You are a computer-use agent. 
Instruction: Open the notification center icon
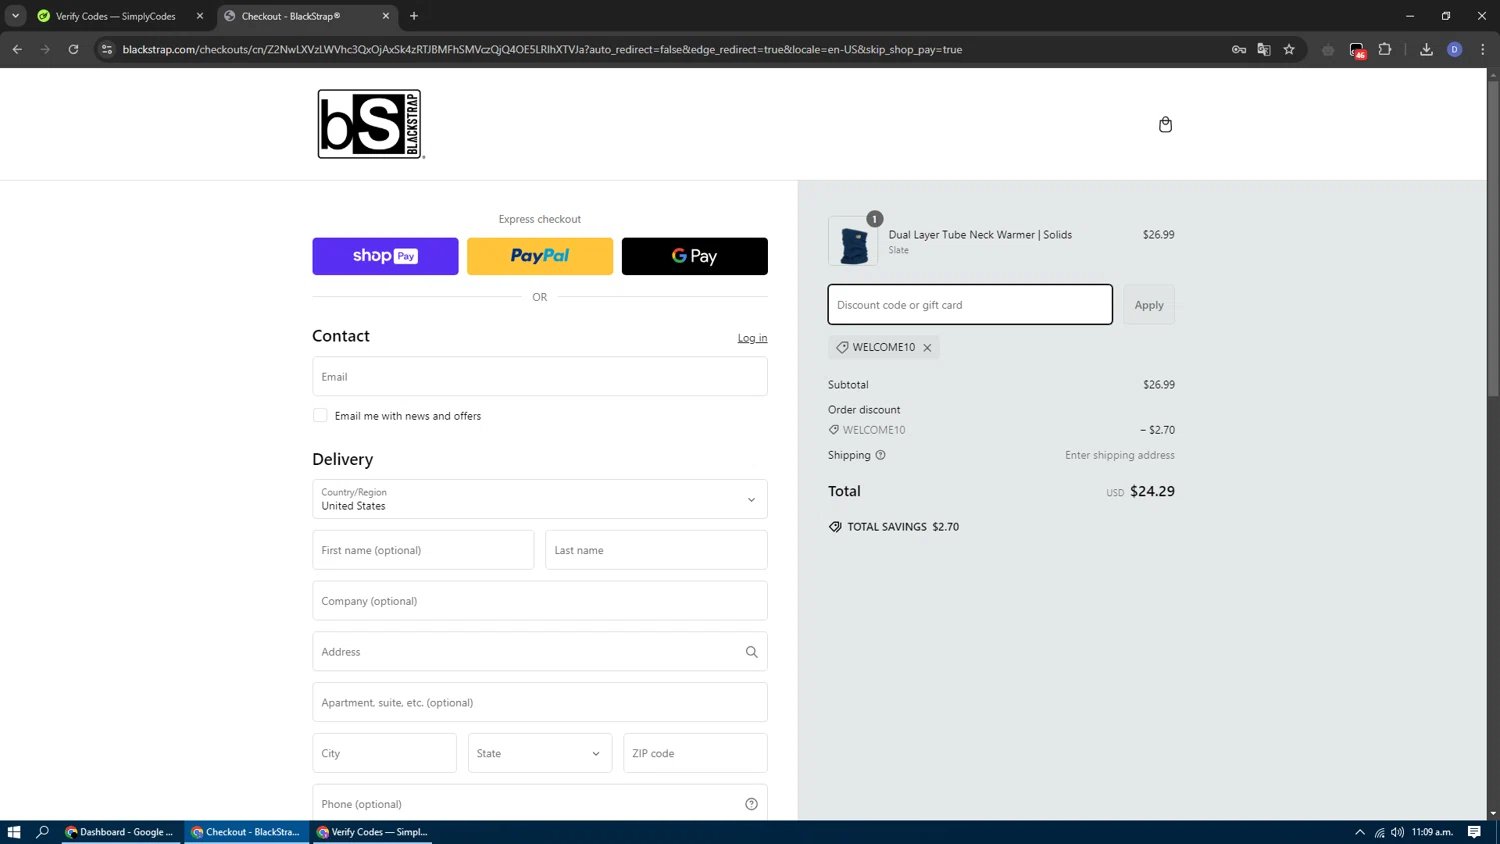click(x=1474, y=832)
